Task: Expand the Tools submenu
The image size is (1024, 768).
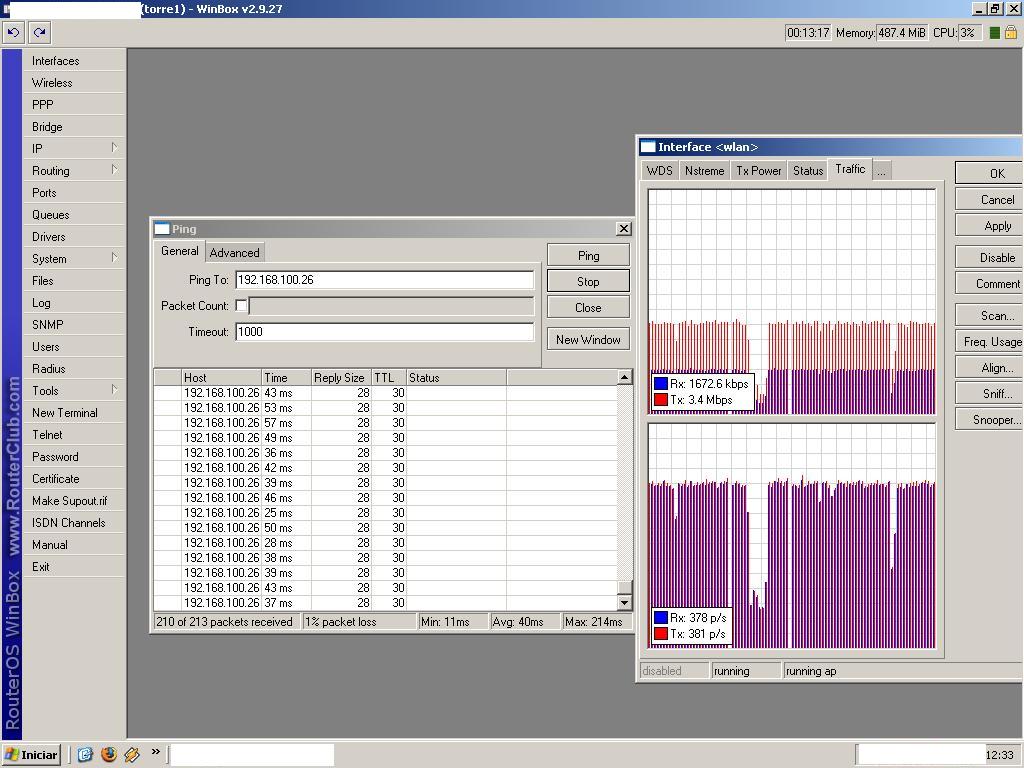Action: [72, 391]
